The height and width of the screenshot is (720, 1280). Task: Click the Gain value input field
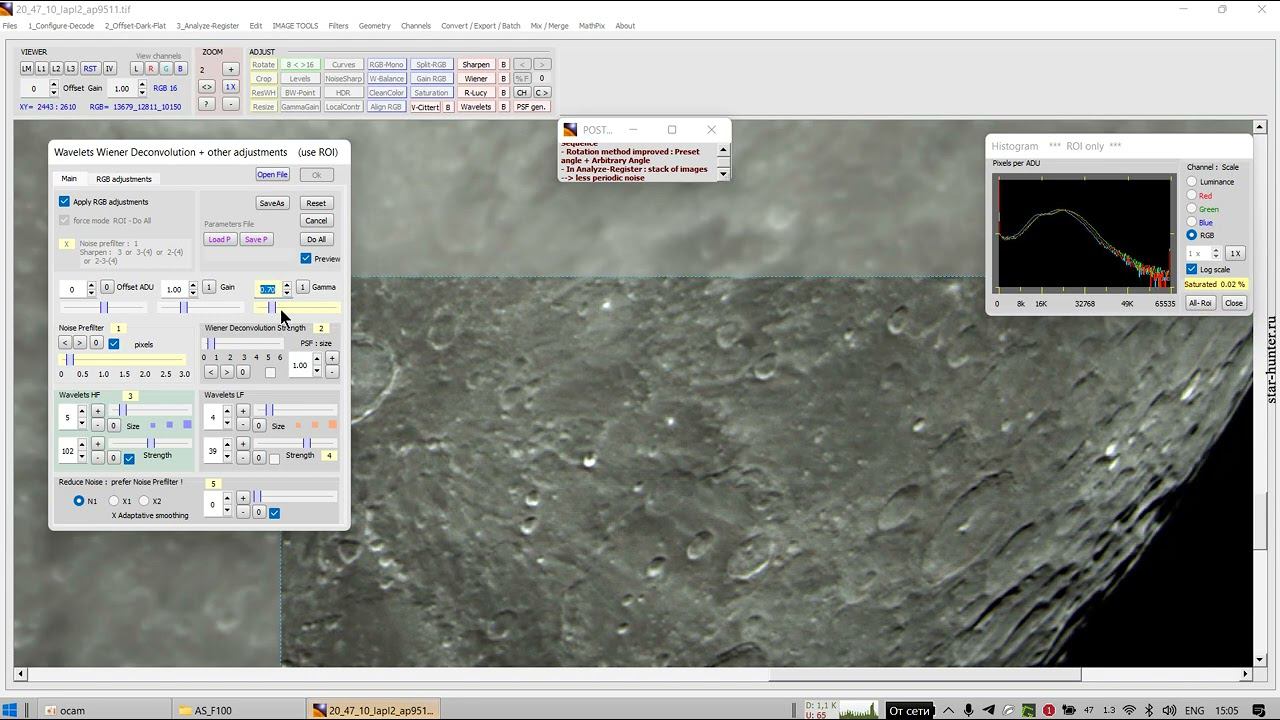click(x=174, y=289)
